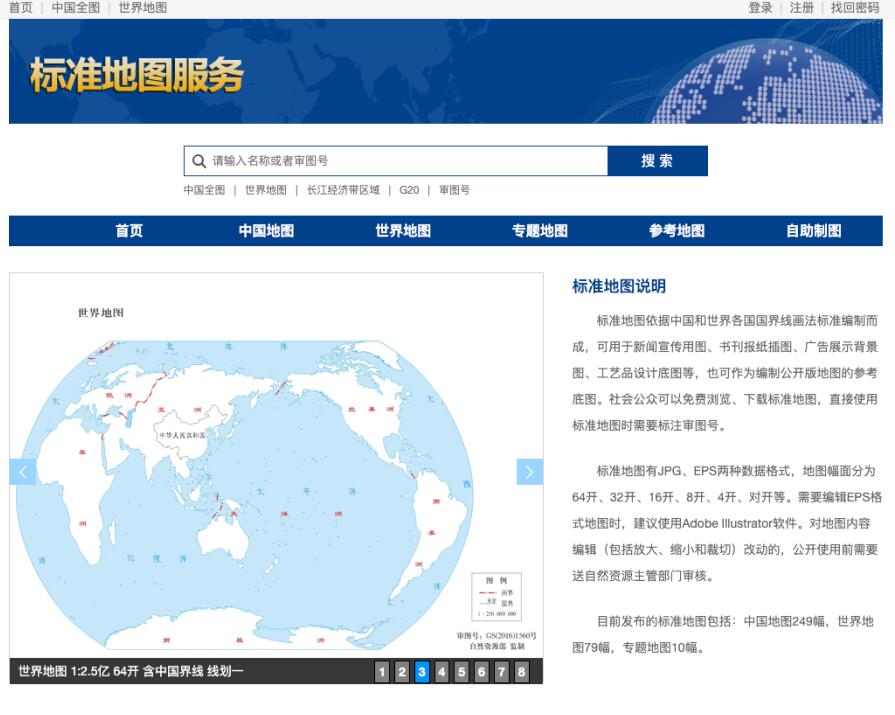Select the highlighted slide 3 indicator
895x715 pixels.
click(422, 672)
